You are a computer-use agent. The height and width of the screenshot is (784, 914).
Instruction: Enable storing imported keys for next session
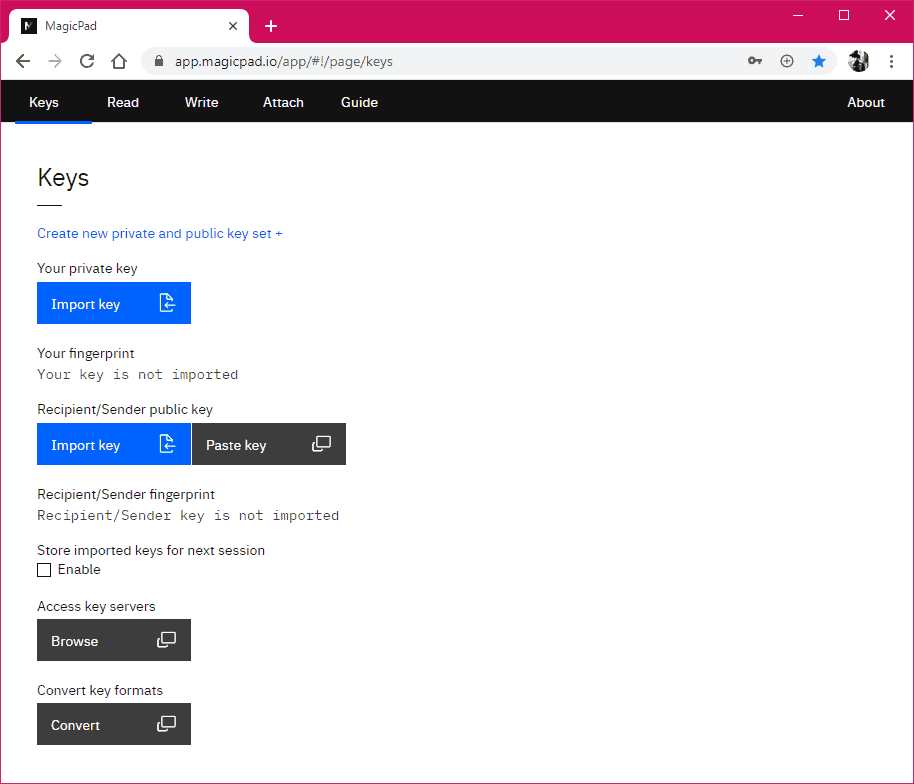[x=44, y=569]
